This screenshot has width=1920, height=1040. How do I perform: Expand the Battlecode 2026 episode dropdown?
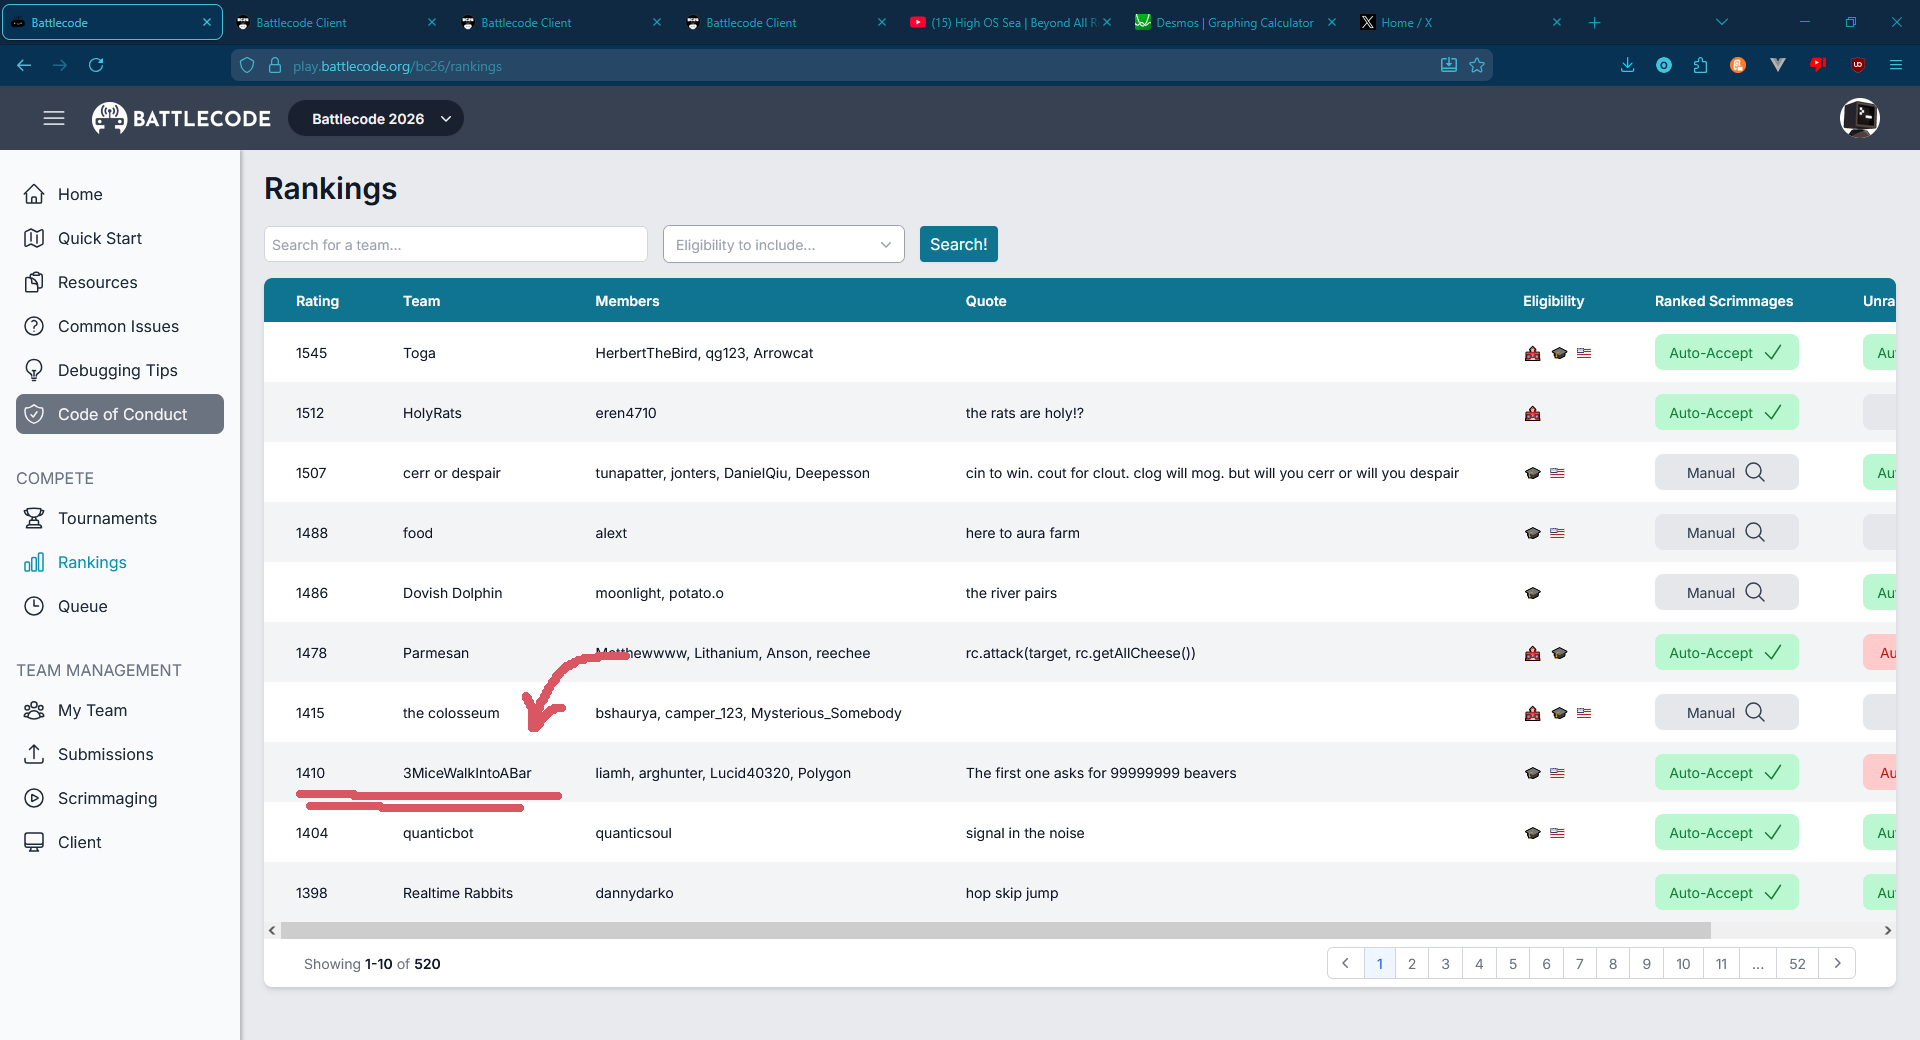(x=376, y=118)
